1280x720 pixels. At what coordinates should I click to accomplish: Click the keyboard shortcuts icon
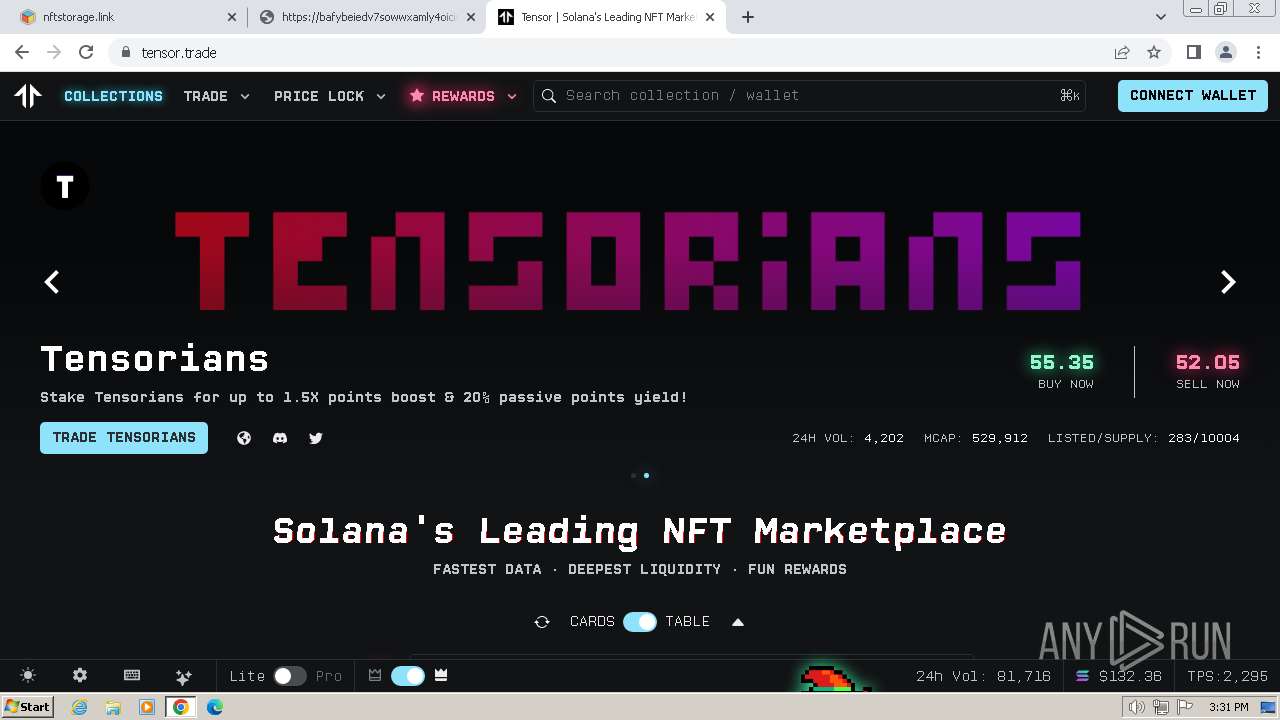(132, 676)
